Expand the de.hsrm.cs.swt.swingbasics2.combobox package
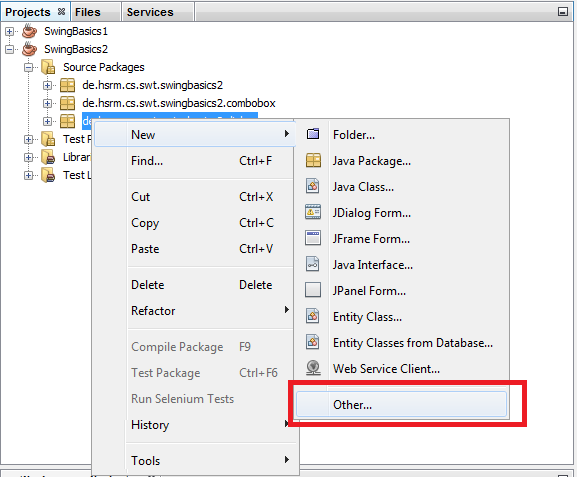The height and width of the screenshot is (477, 577). coord(47,103)
